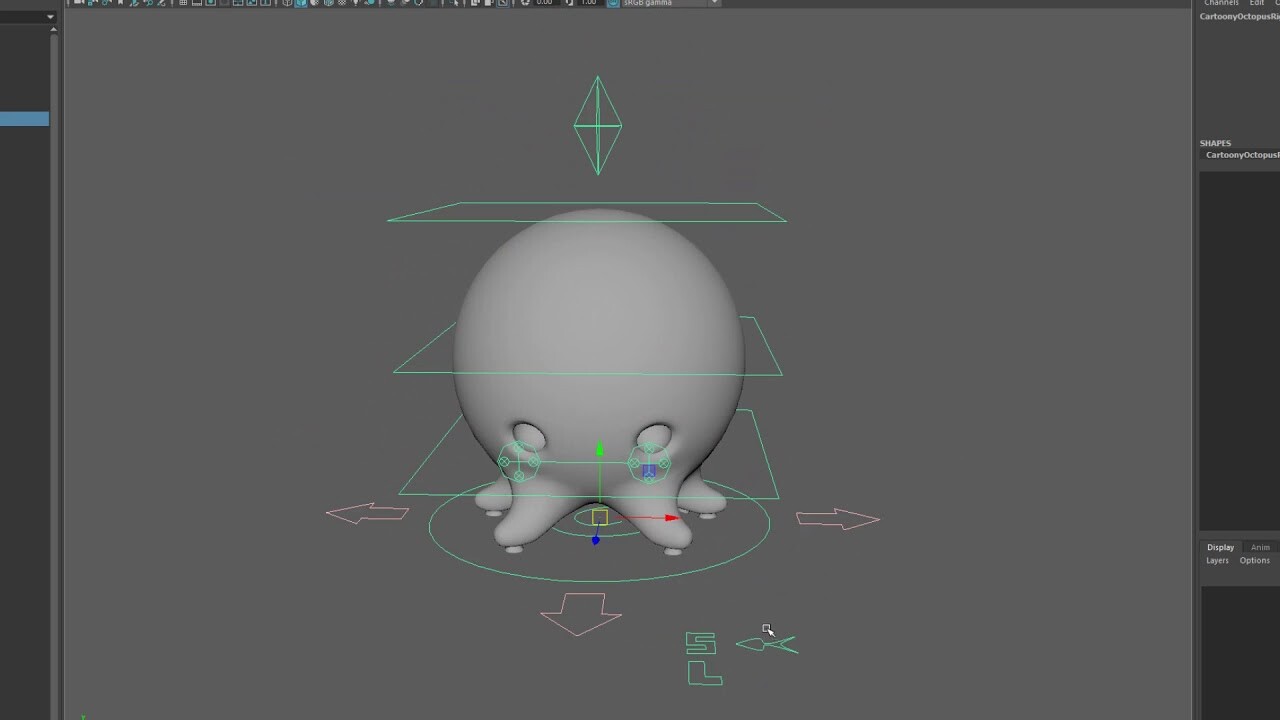Click the exposure value control in the toolbar
This screenshot has width=1280, height=720.
tap(545, 3)
